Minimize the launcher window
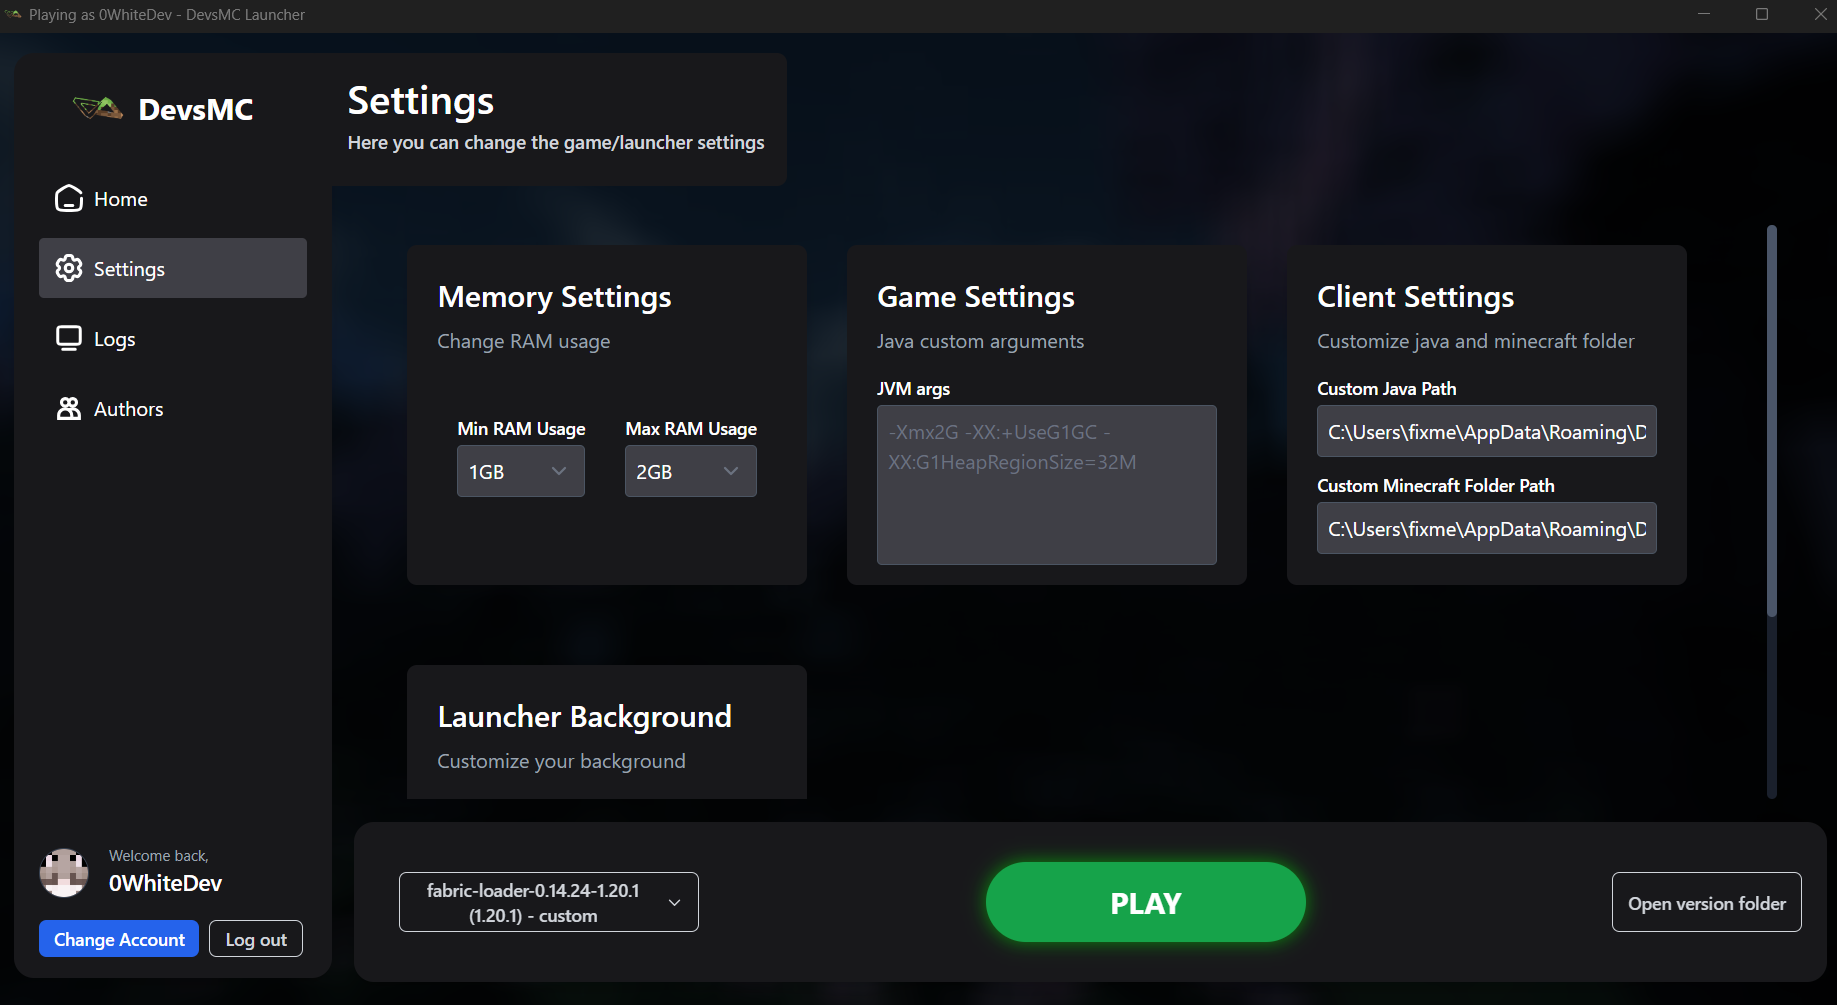This screenshot has width=1837, height=1005. (x=1704, y=14)
